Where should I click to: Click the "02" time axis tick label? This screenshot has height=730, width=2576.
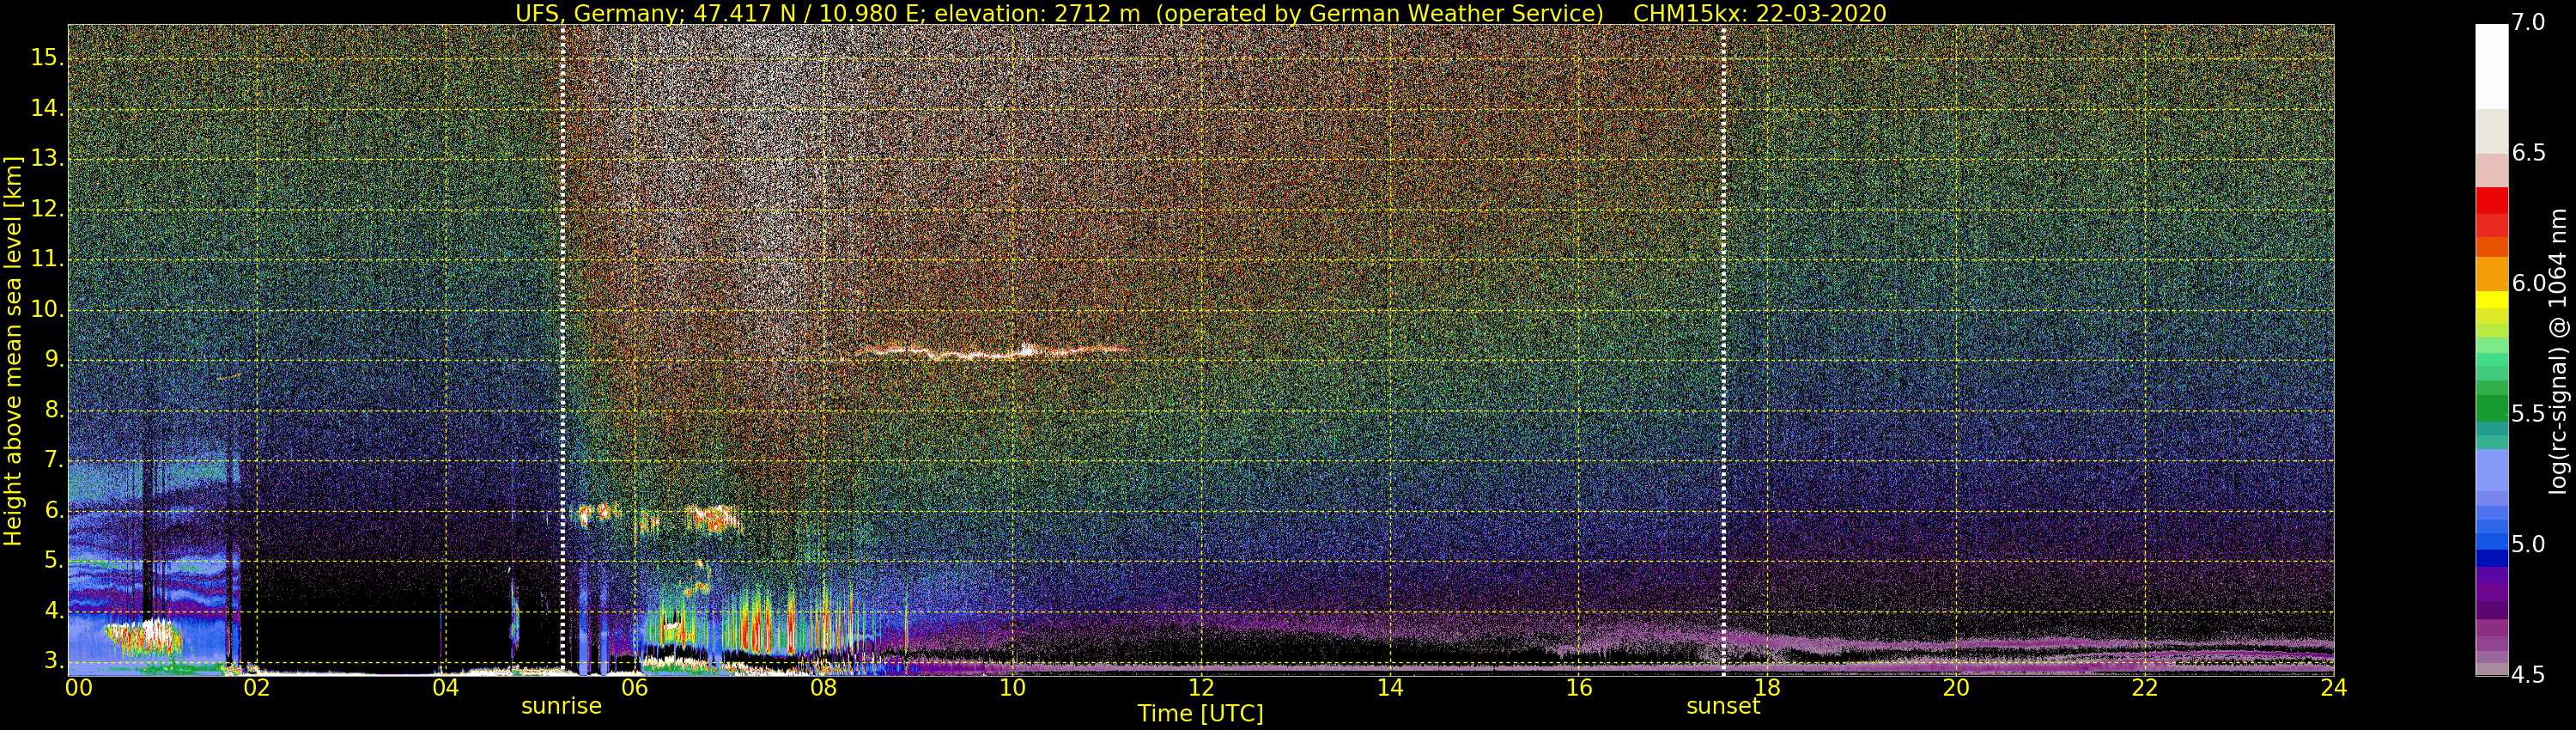(257, 688)
